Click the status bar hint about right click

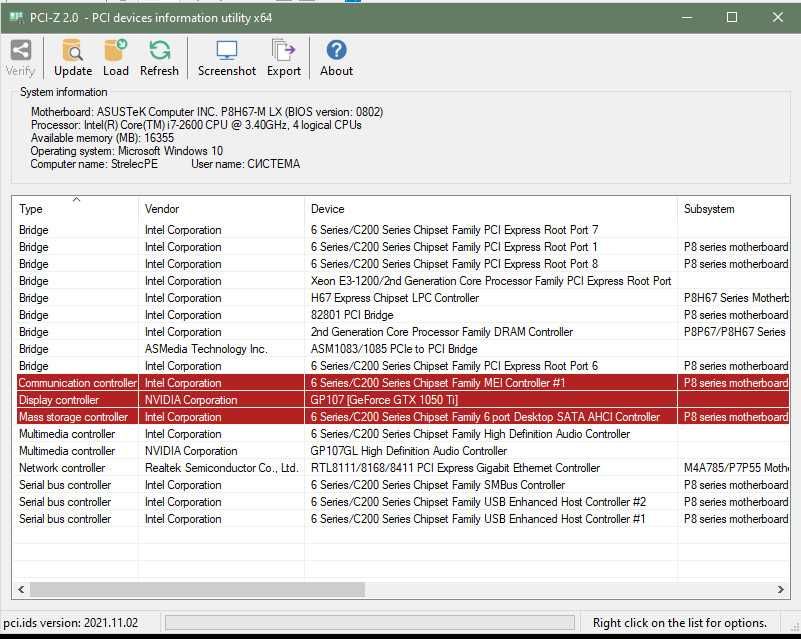680,623
